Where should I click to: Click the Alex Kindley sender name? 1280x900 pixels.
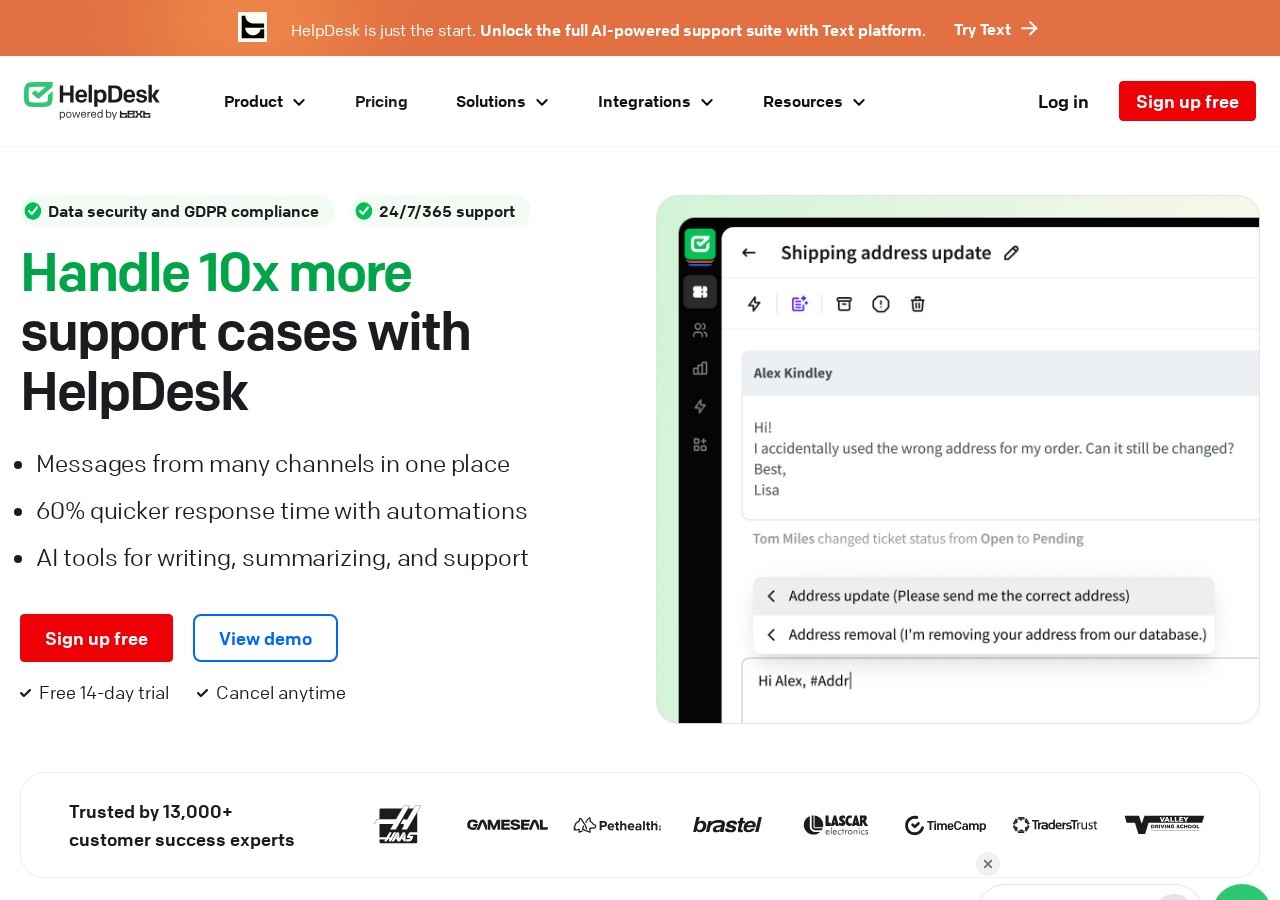coord(793,373)
